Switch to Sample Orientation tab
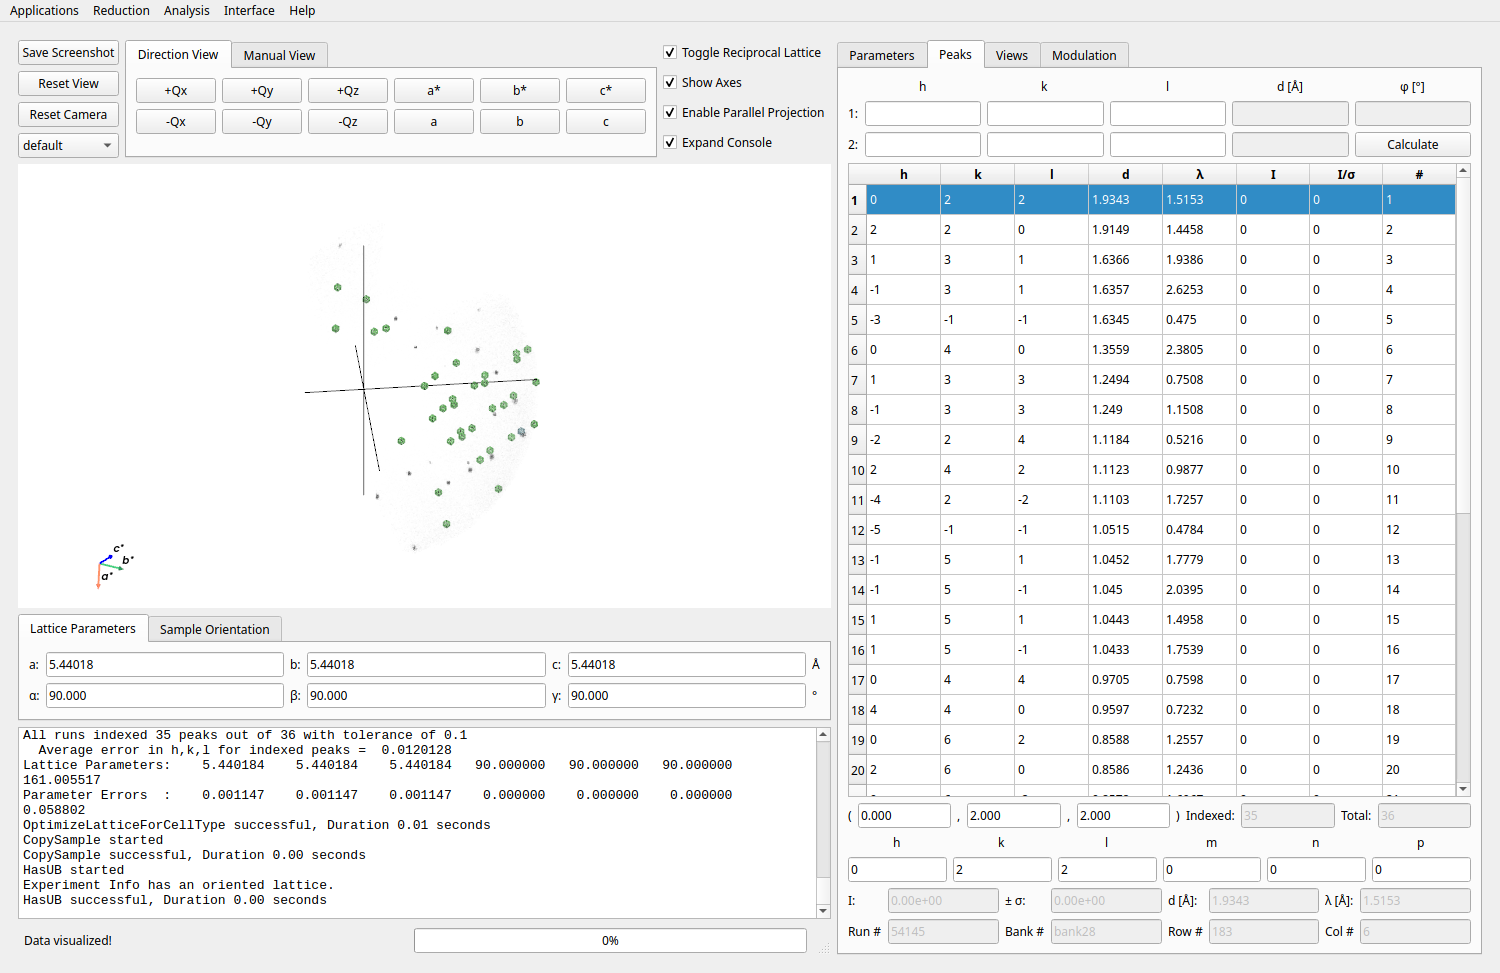 coord(215,629)
